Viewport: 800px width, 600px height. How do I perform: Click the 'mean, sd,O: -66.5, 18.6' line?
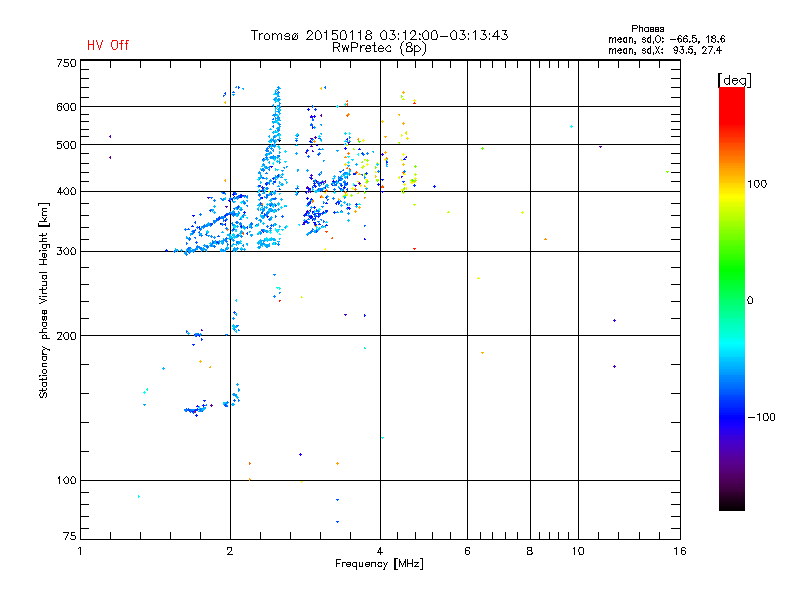tap(666, 39)
